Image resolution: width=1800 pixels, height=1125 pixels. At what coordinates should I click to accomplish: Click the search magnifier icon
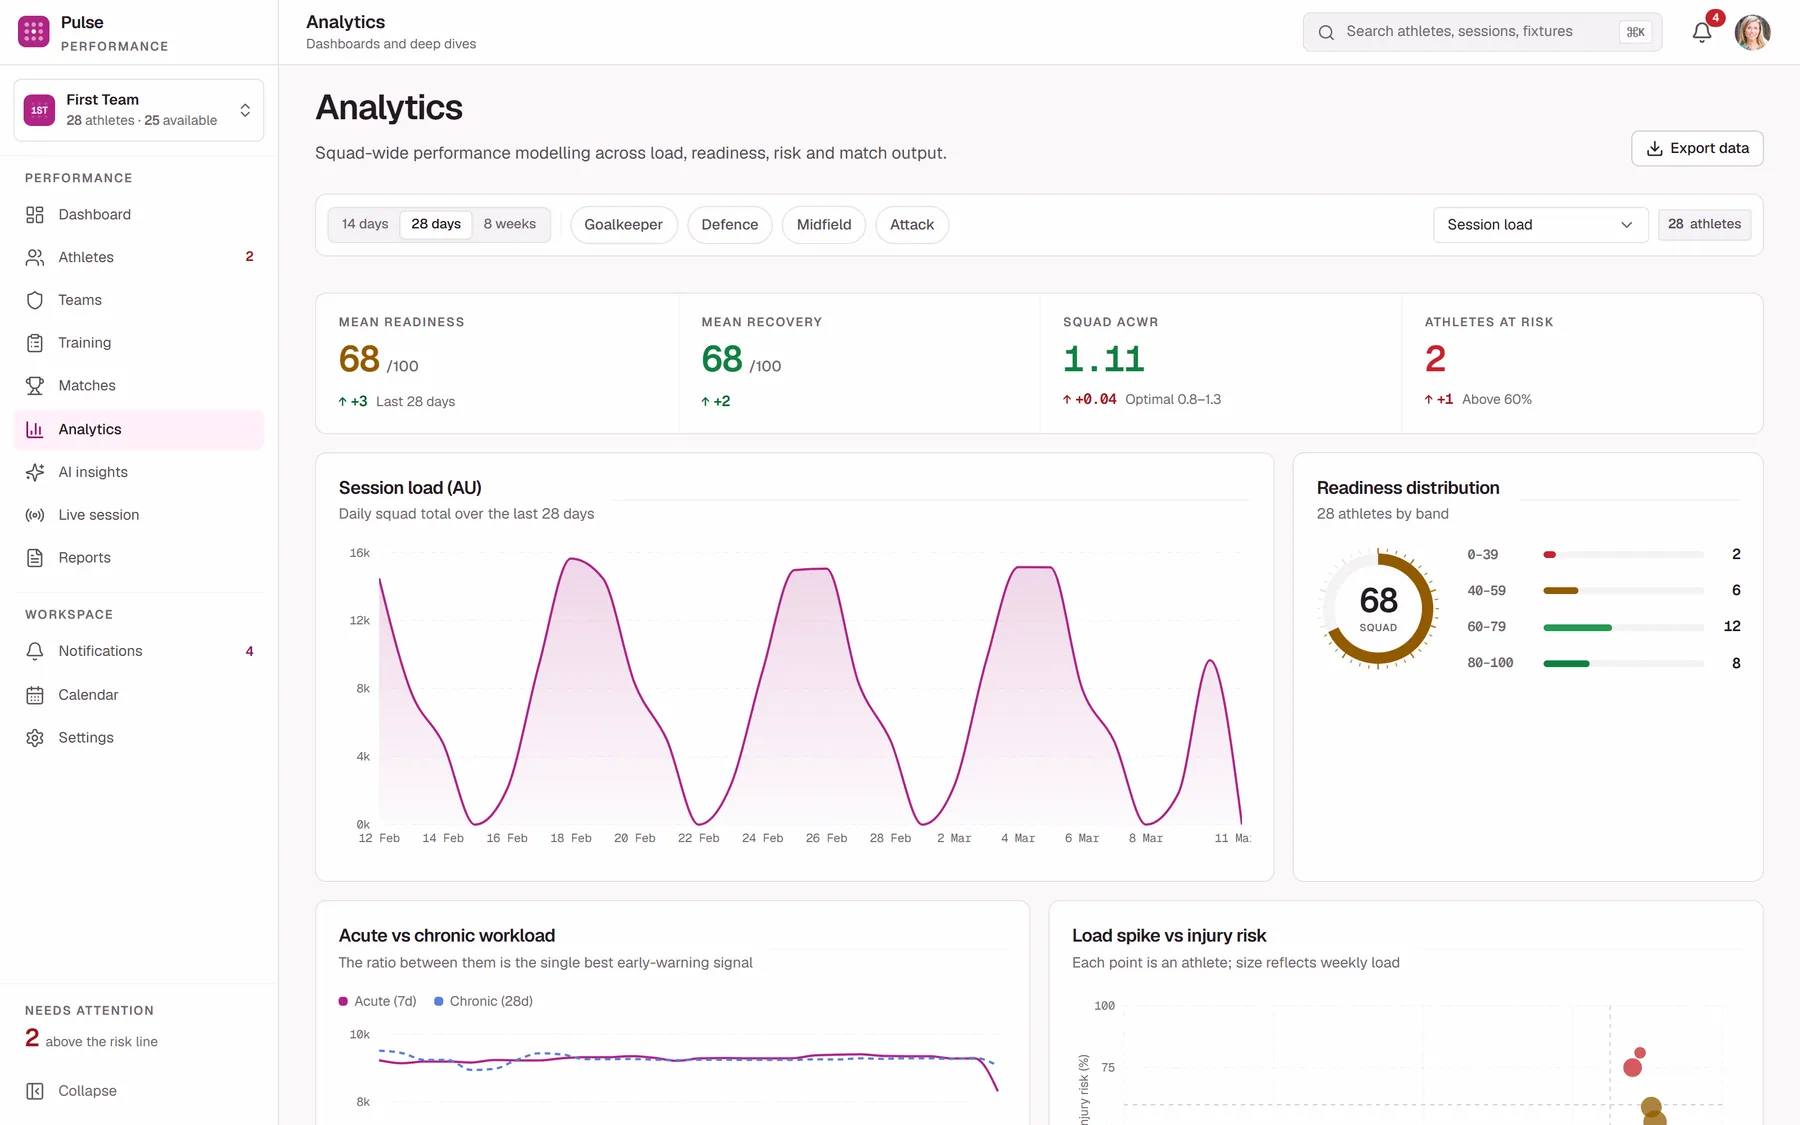1326,32
